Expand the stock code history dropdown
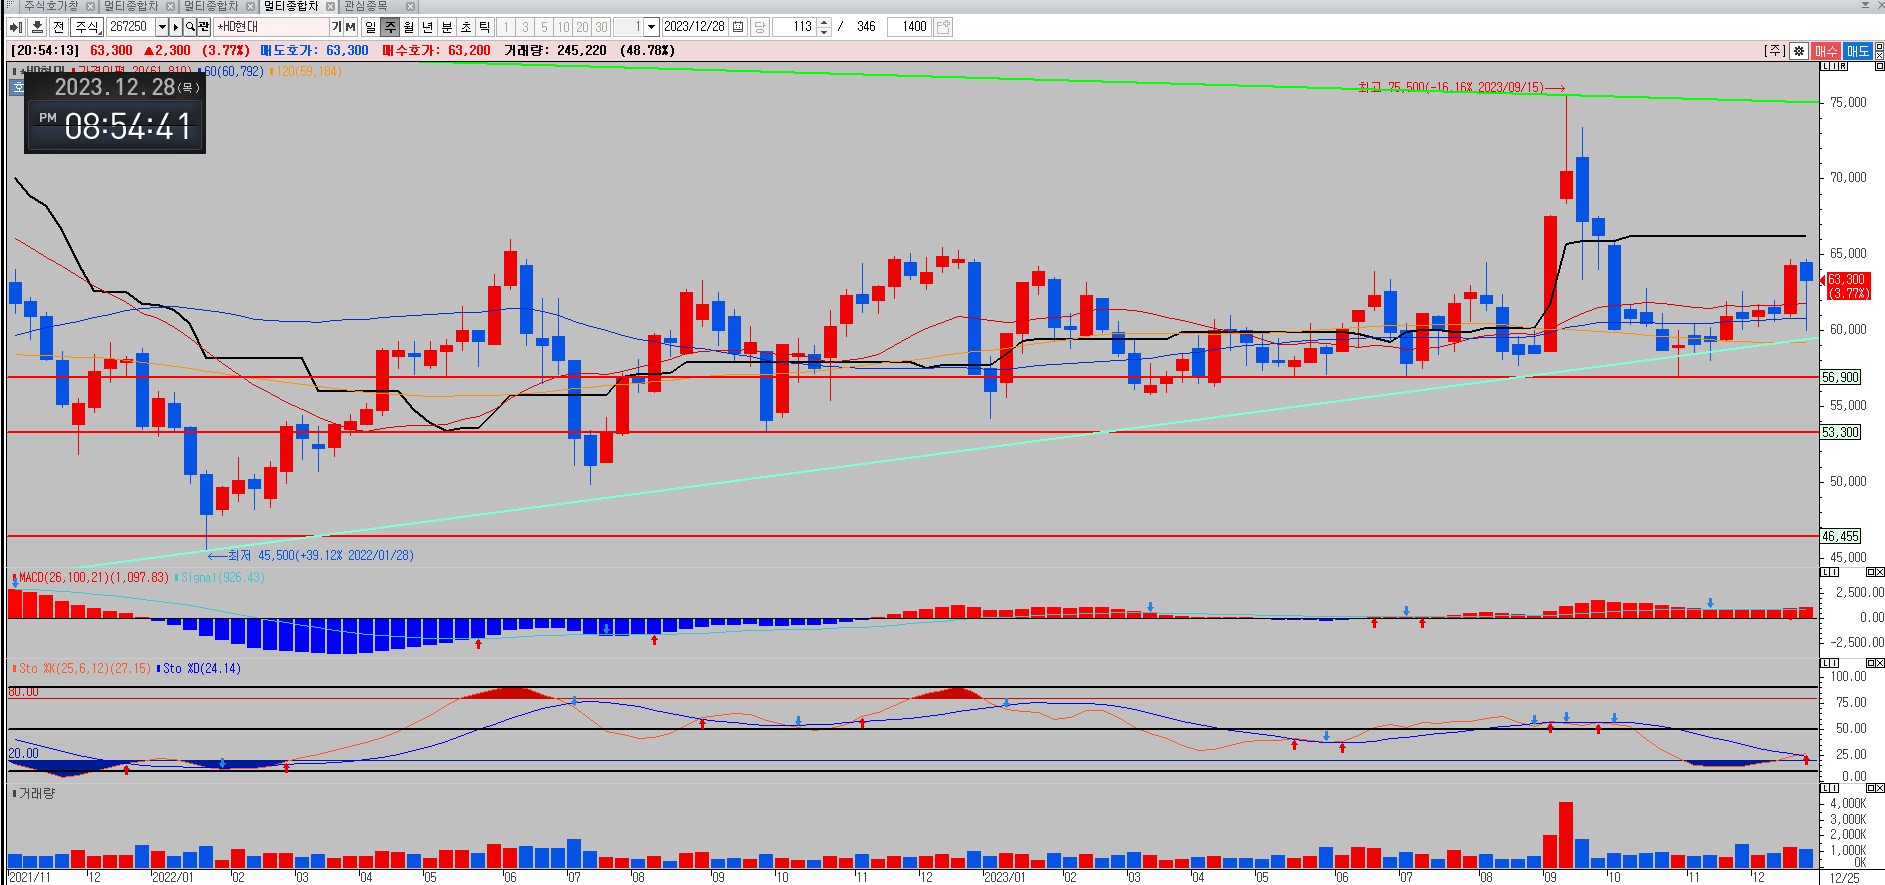The width and height of the screenshot is (1885, 885). [162, 27]
